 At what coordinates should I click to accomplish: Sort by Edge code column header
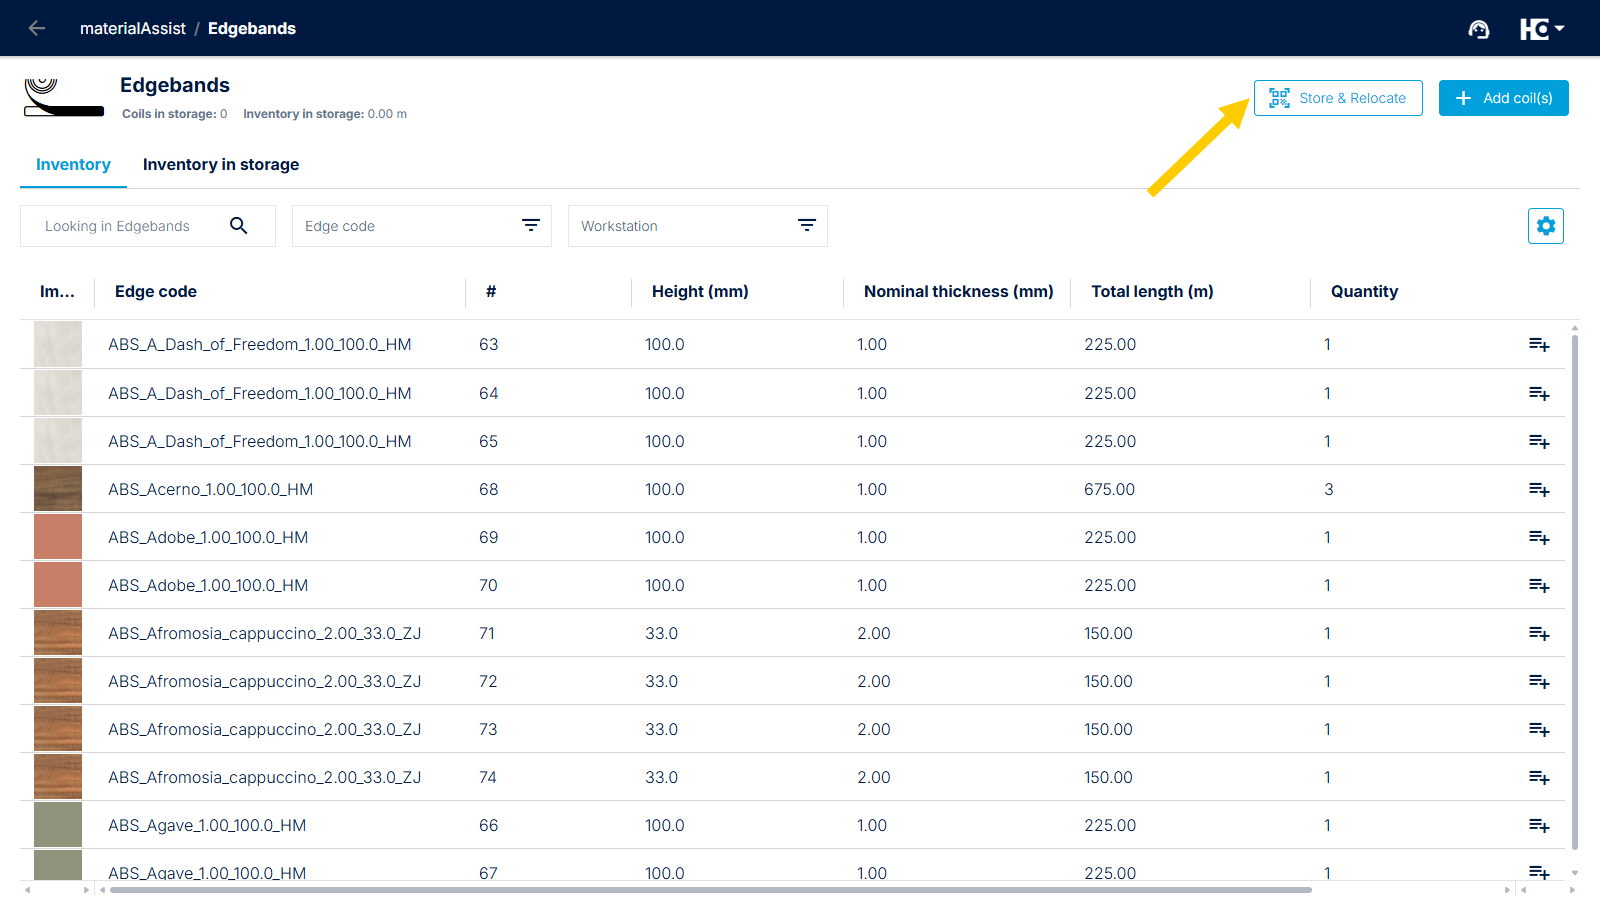click(156, 292)
